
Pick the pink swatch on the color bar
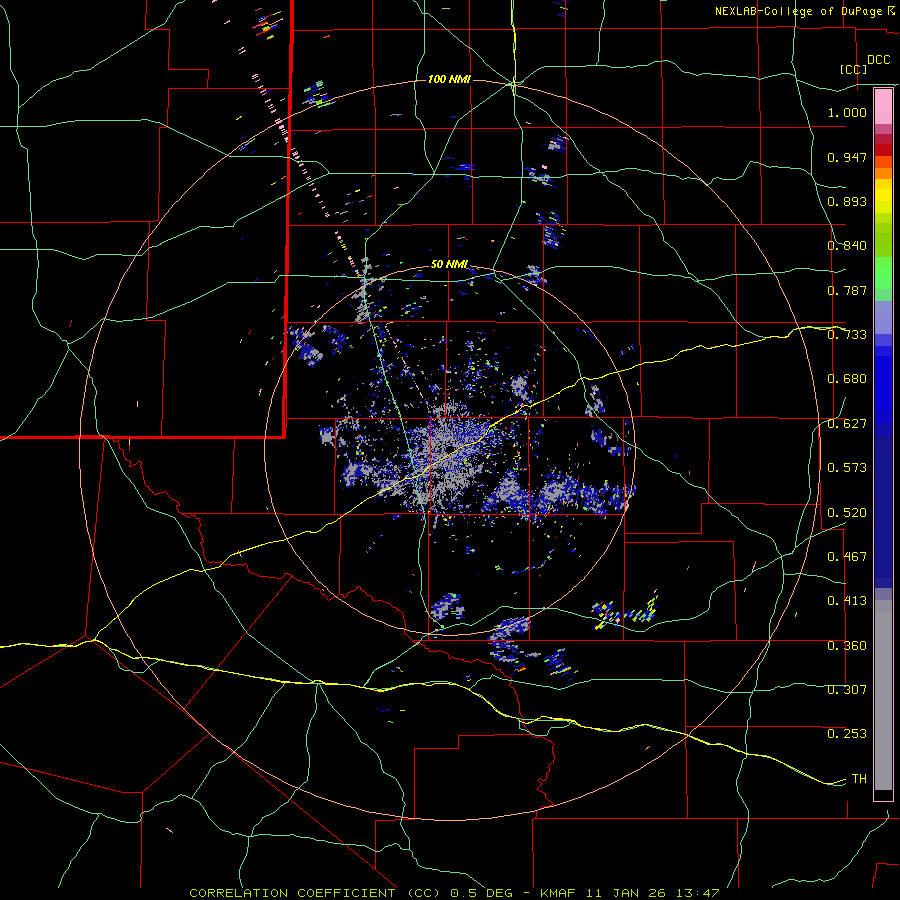[x=883, y=106]
